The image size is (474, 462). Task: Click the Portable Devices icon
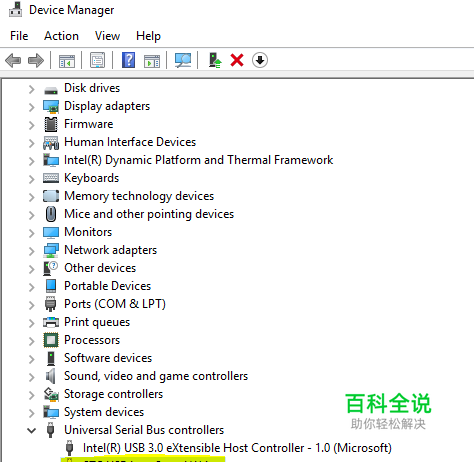click(x=51, y=286)
